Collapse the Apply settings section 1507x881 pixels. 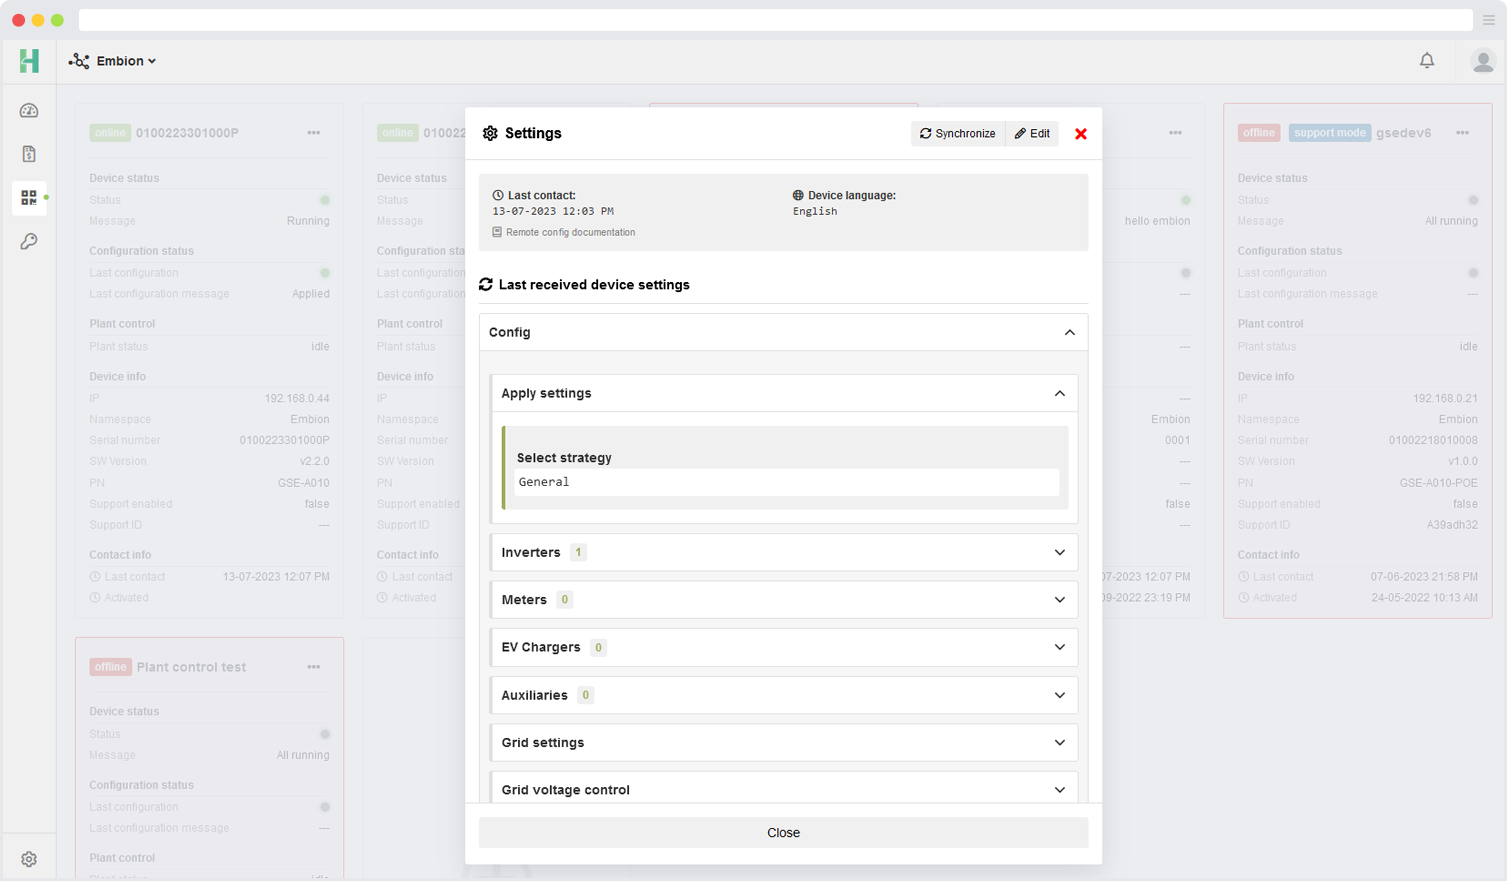point(1059,393)
